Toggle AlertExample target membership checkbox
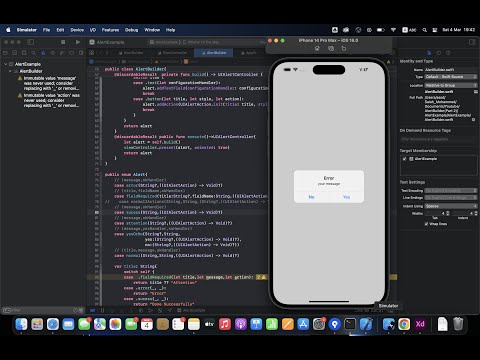The width and height of the screenshot is (480, 360). pos(404,159)
